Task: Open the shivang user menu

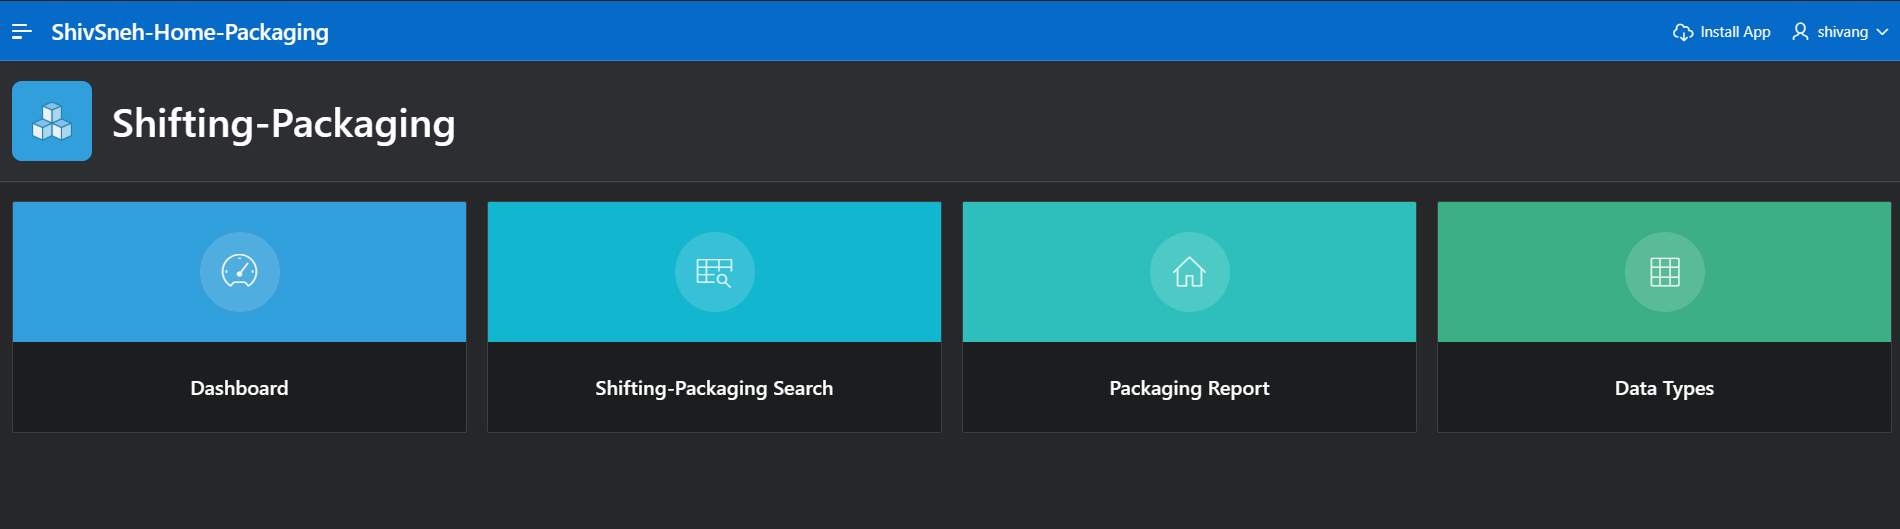Action: (x=1842, y=32)
